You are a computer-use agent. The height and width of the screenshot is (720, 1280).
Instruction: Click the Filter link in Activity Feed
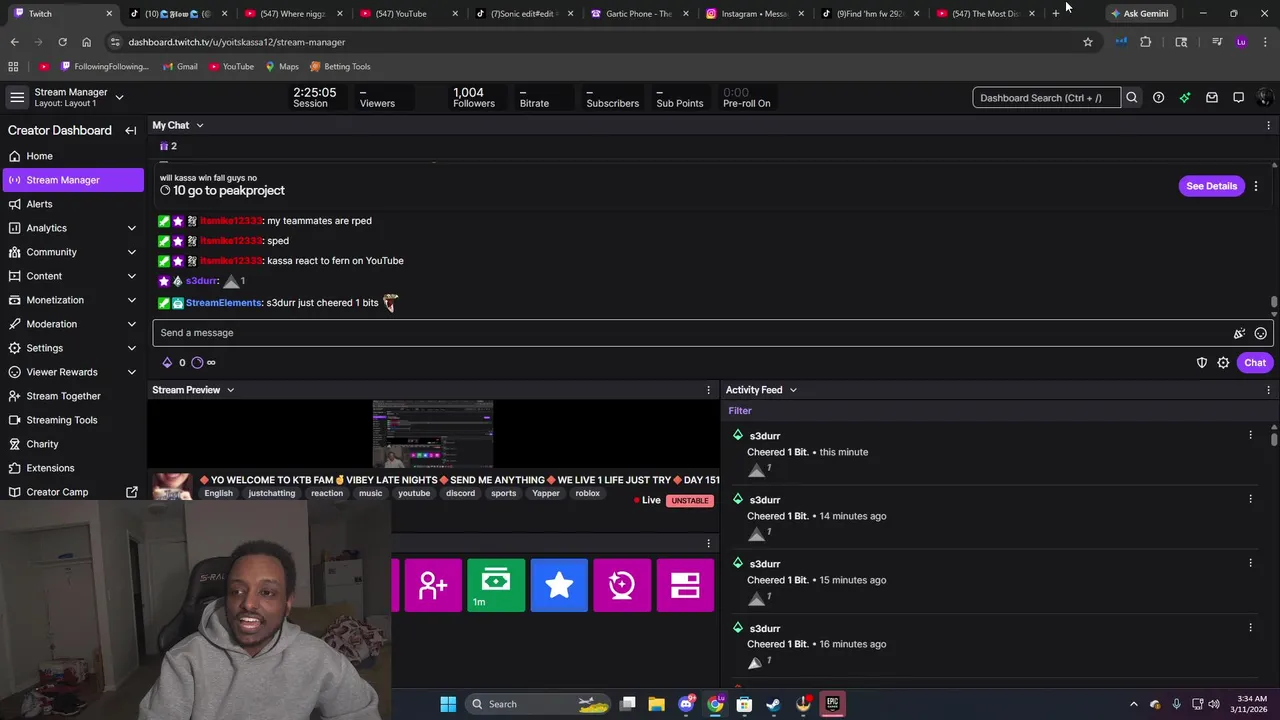[740, 411]
